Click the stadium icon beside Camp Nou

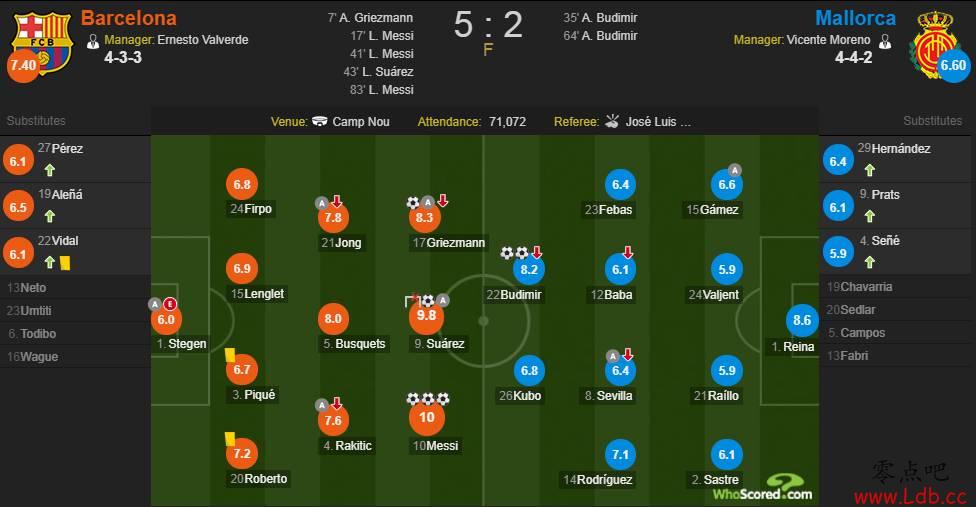tap(320, 122)
